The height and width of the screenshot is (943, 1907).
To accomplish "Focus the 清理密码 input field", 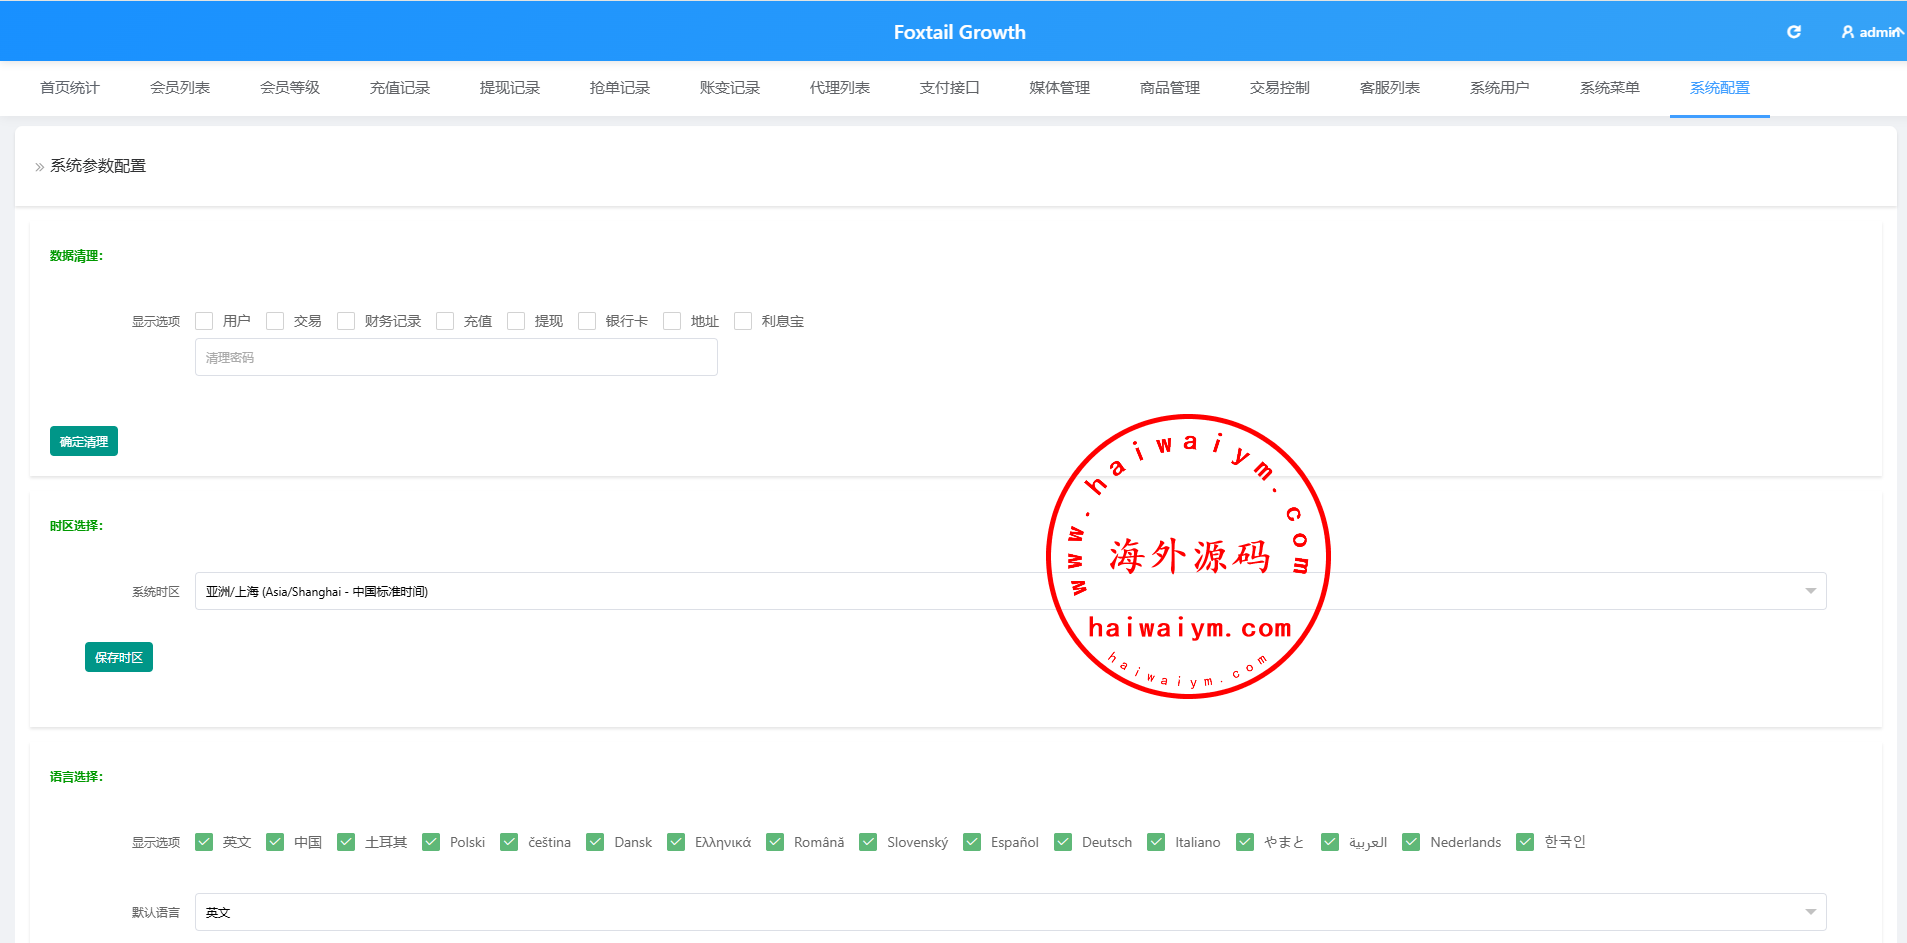I will (456, 357).
